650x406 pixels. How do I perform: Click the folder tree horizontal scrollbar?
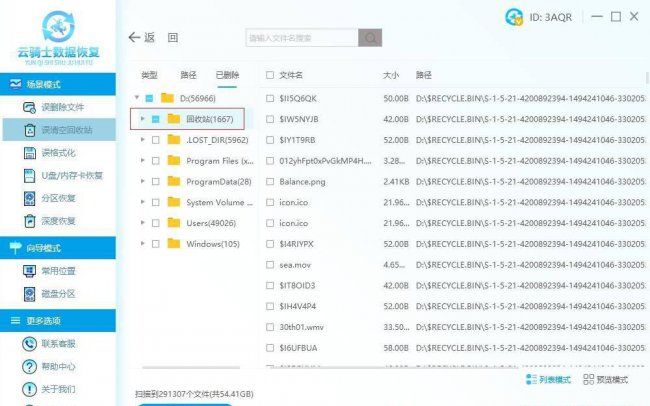tap(191, 367)
